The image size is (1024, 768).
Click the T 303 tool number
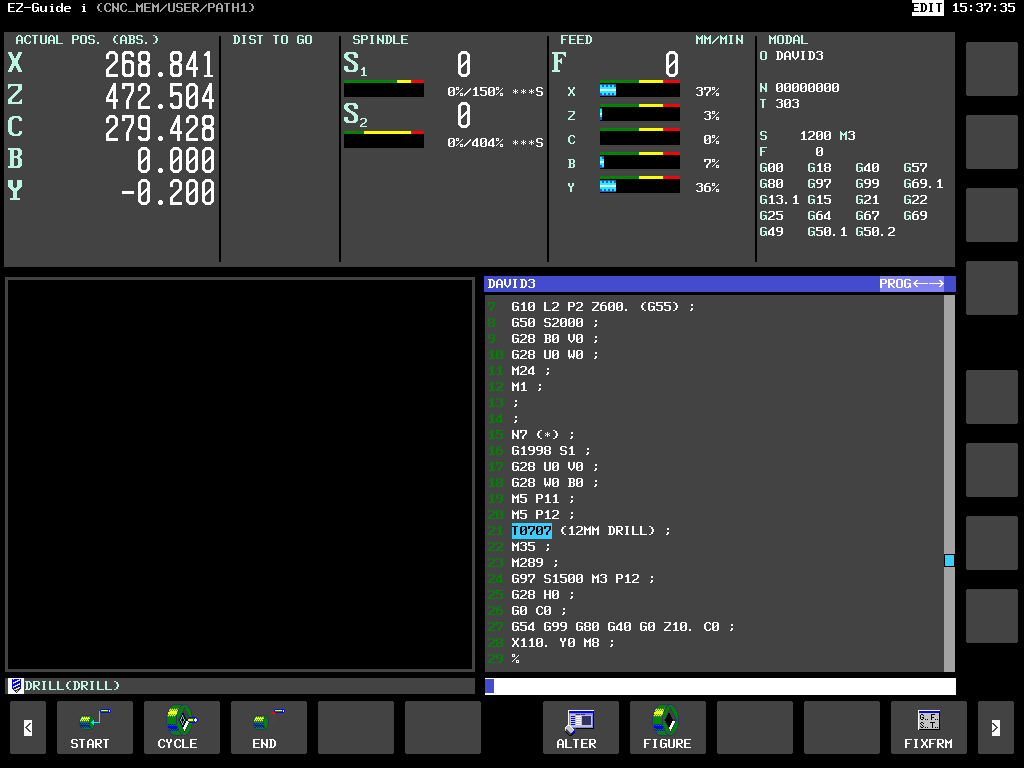tap(780, 104)
